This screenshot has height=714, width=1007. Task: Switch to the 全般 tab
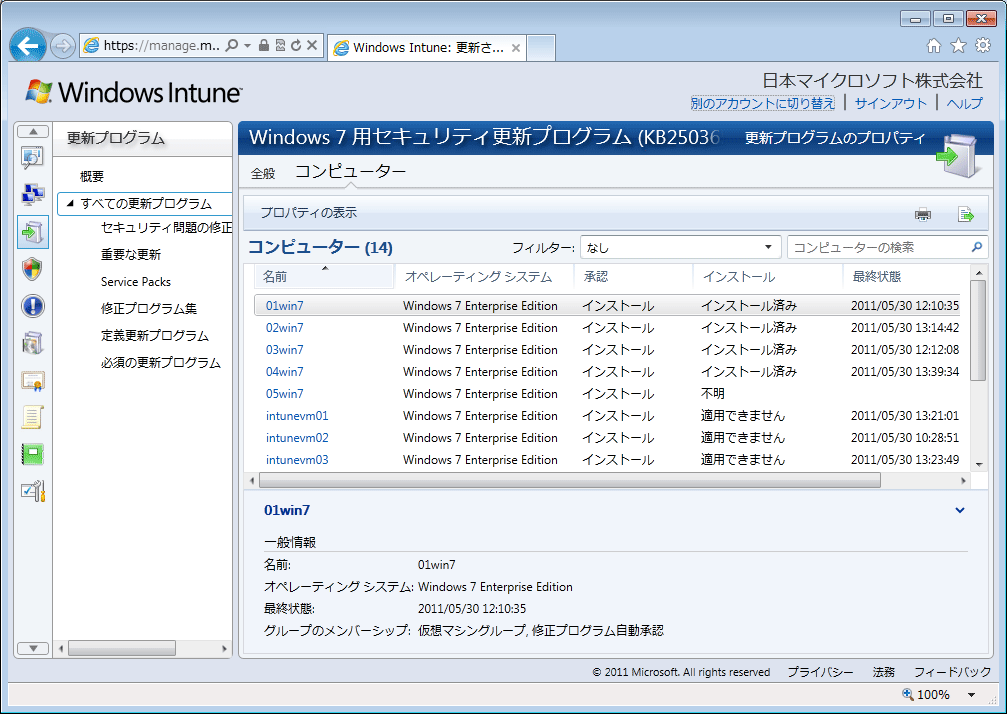[x=263, y=173]
